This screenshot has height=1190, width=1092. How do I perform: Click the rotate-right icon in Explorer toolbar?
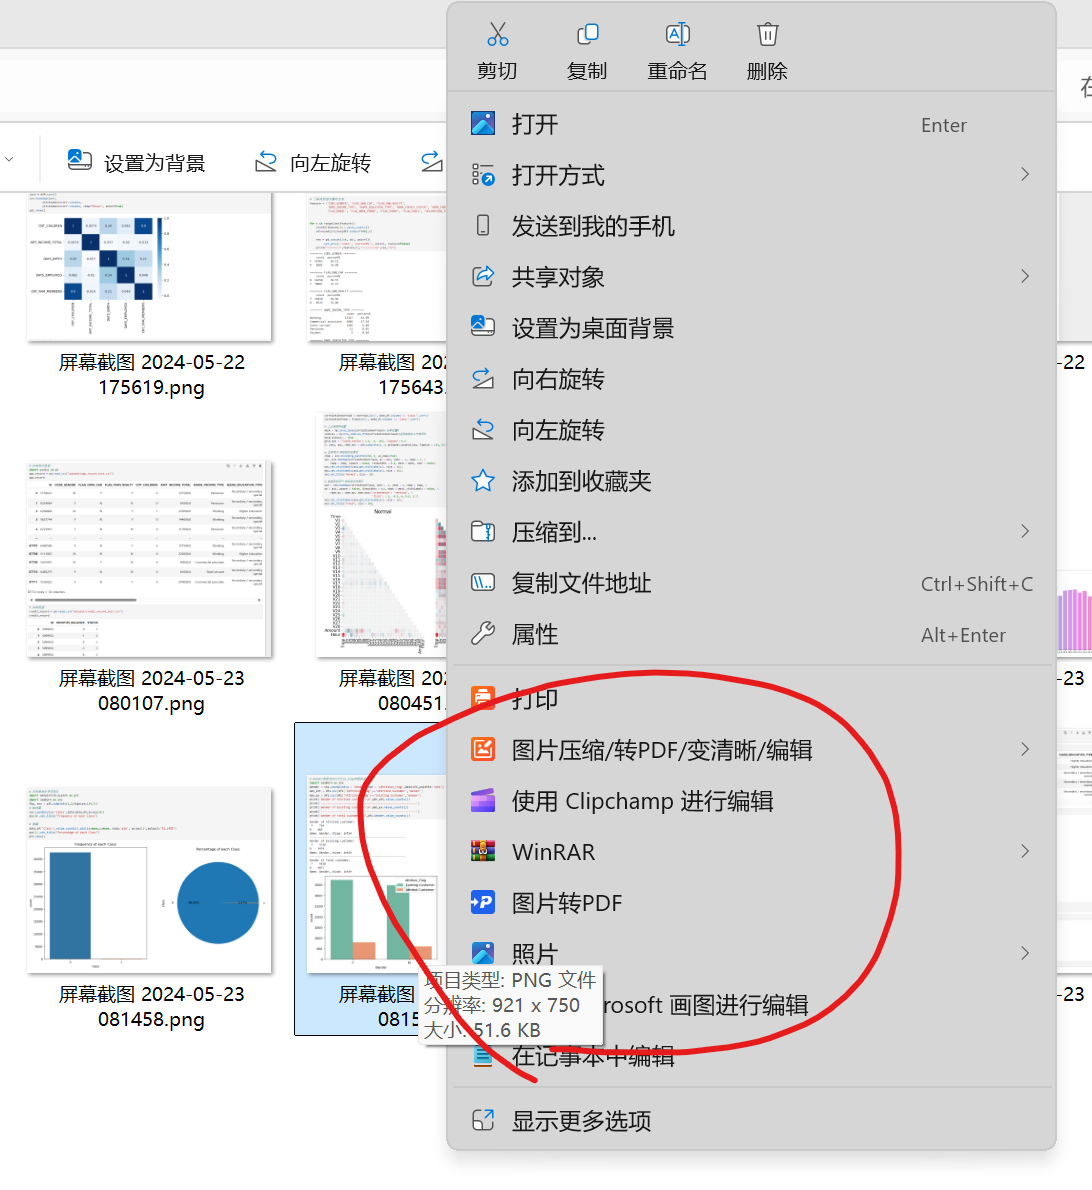(x=433, y=161)
